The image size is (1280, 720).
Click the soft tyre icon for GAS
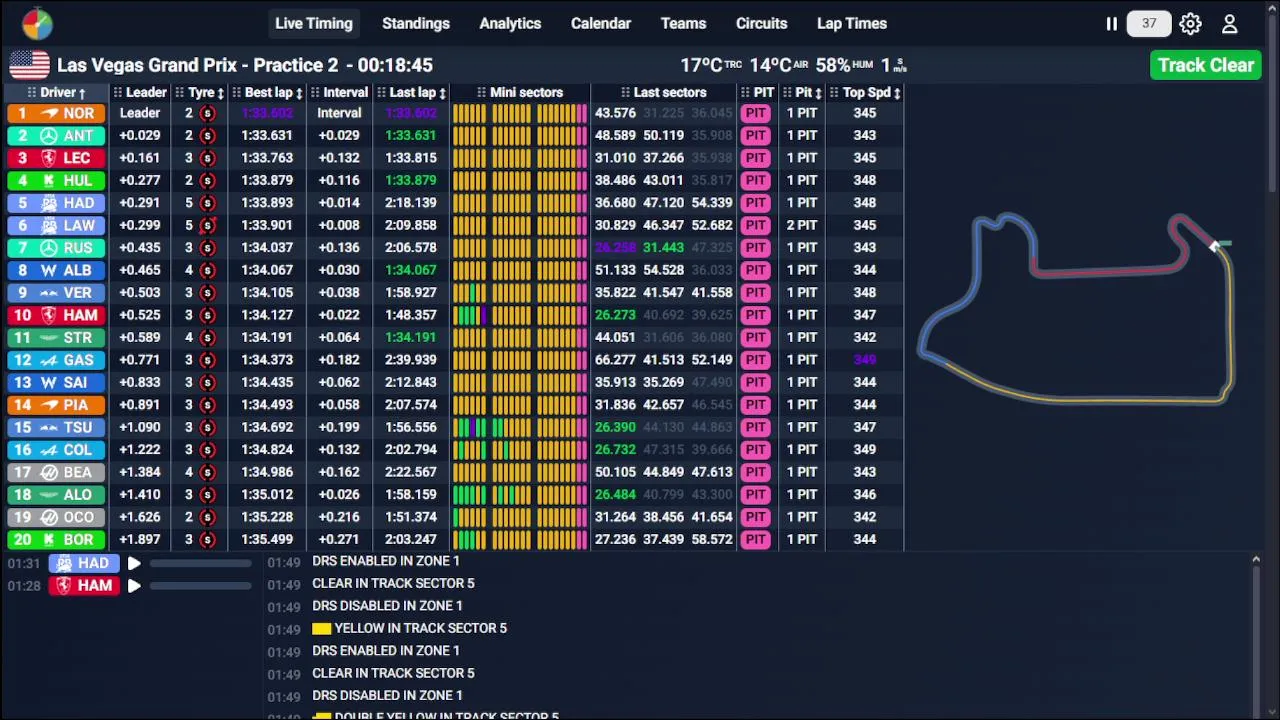pos(208,360)
